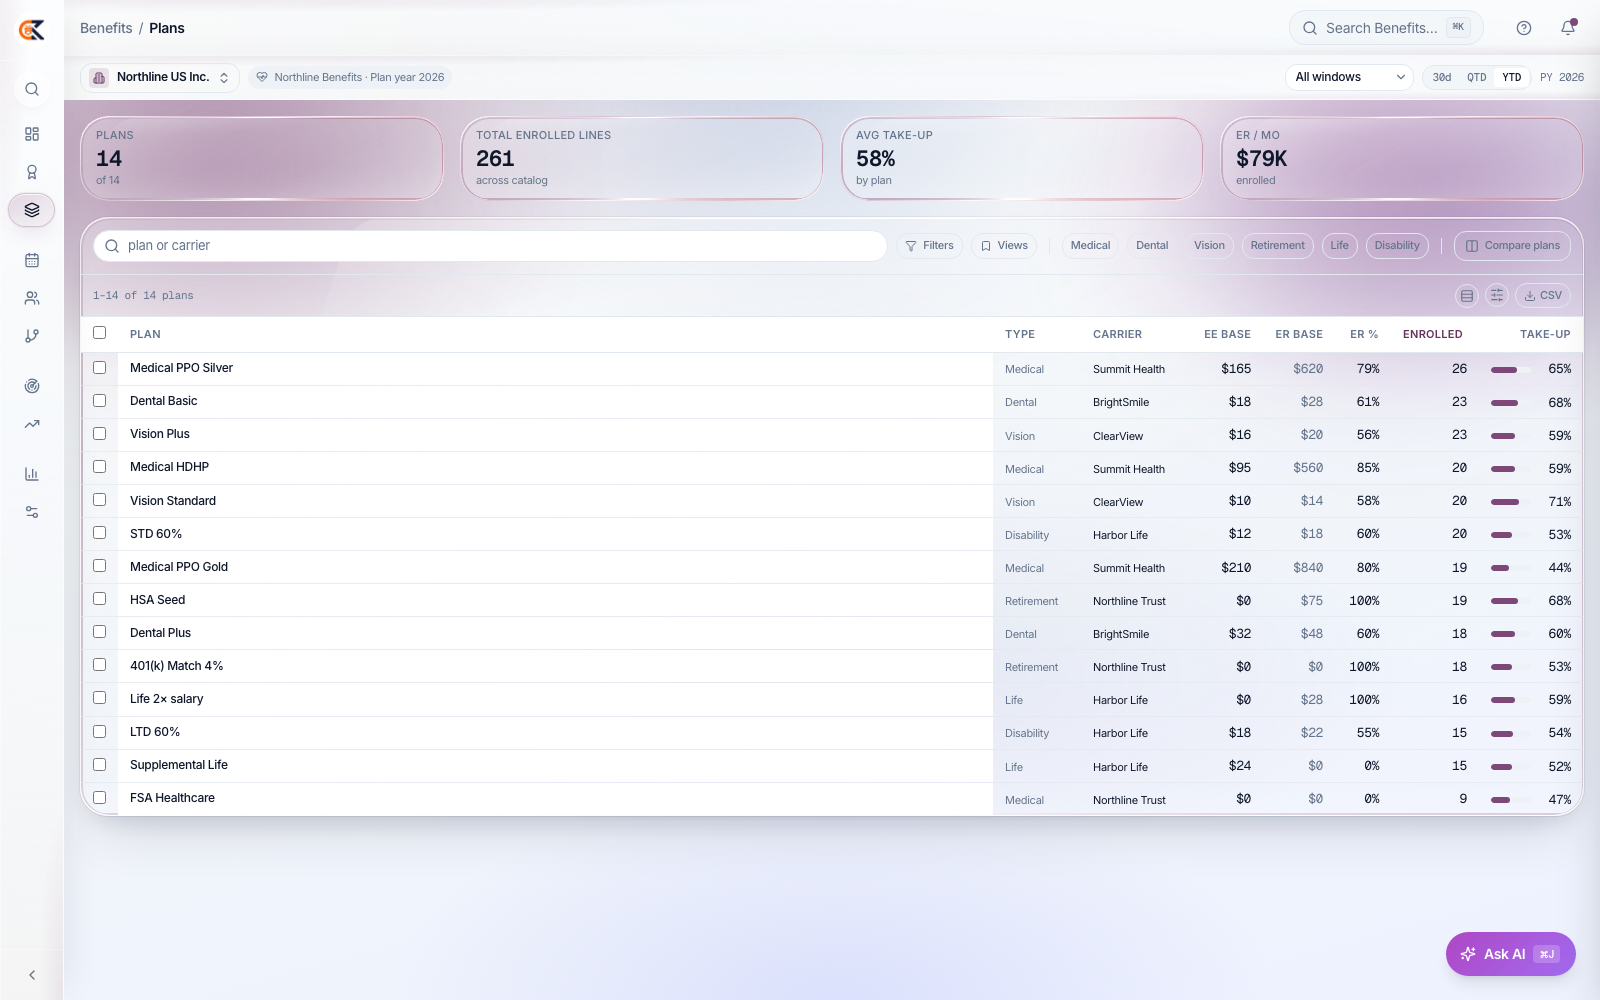Open the git-branch workflow icon in sidebar

[32, 336]
